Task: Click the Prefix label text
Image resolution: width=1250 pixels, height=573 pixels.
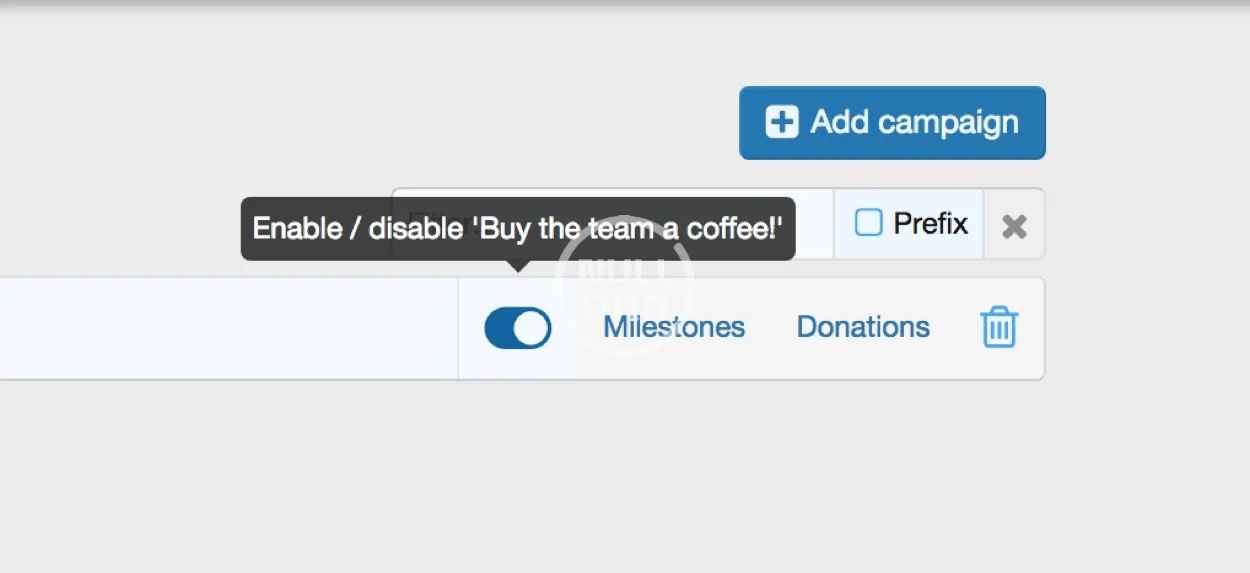Action: [930, 224]
